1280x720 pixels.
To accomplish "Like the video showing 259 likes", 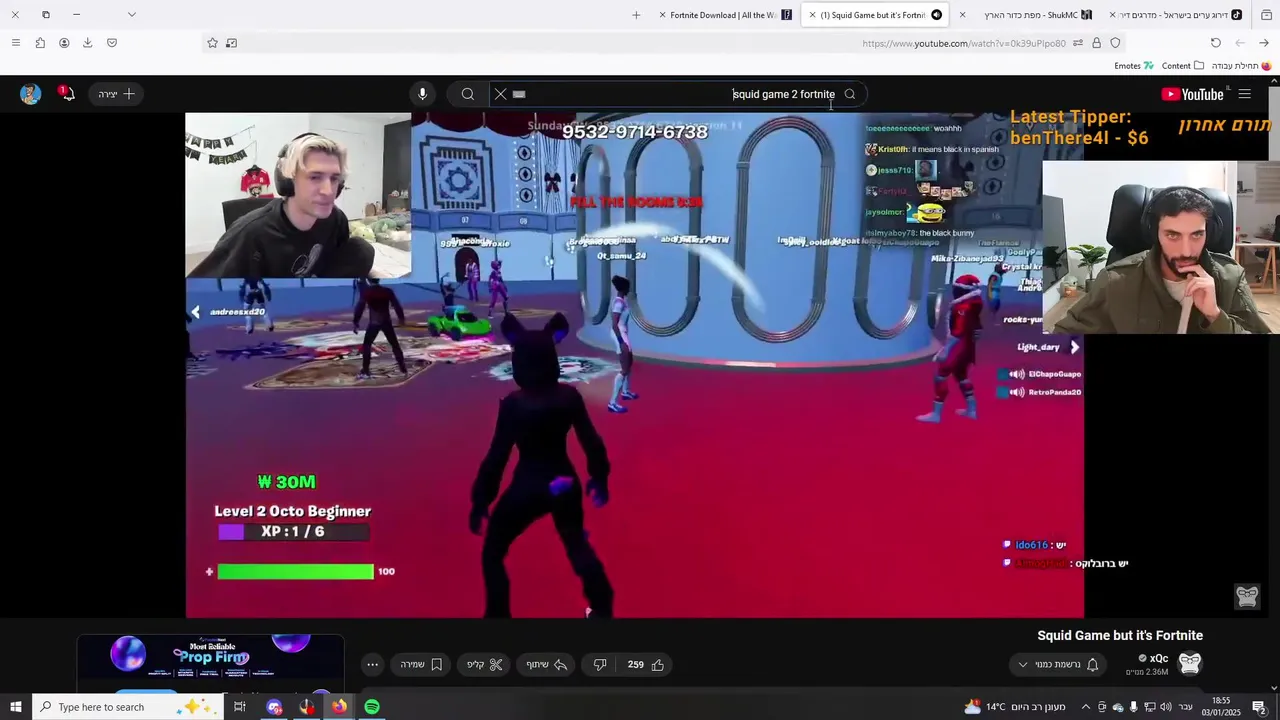I will (647, 664).
